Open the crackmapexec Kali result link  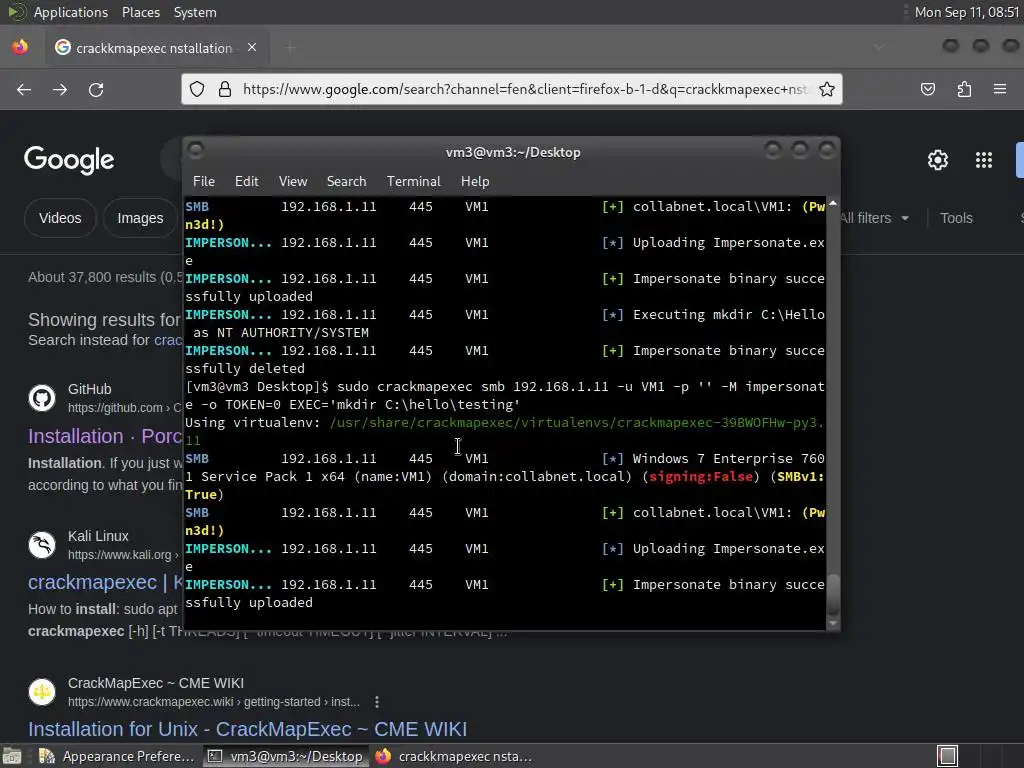pyautogui.click(x=105, y=583)
